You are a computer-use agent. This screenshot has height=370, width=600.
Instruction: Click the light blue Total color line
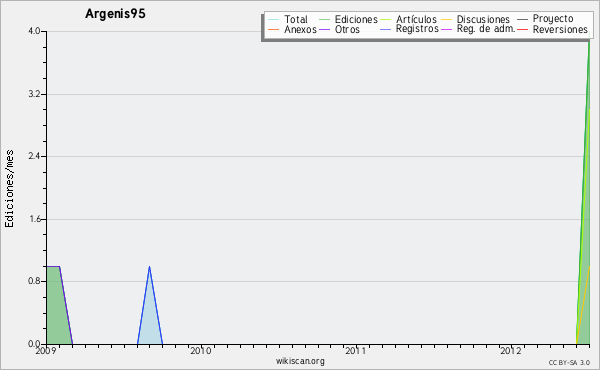[273, 19]
